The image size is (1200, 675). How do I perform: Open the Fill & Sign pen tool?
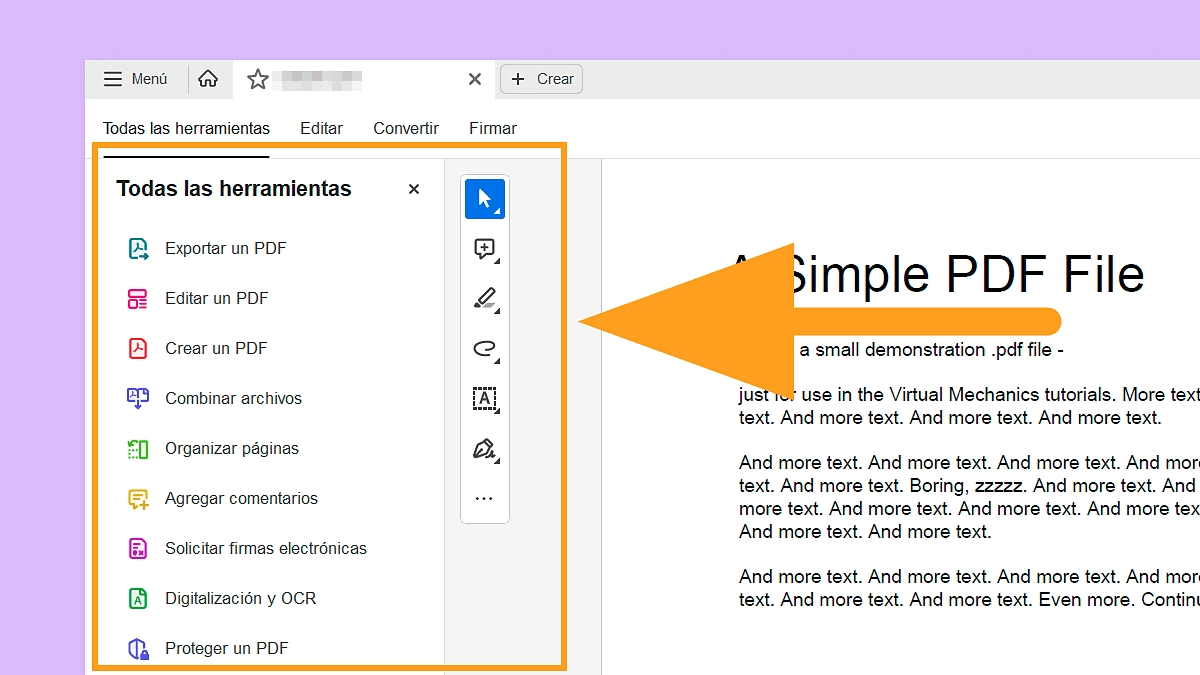pyautogui.click(x=484, y=448)
